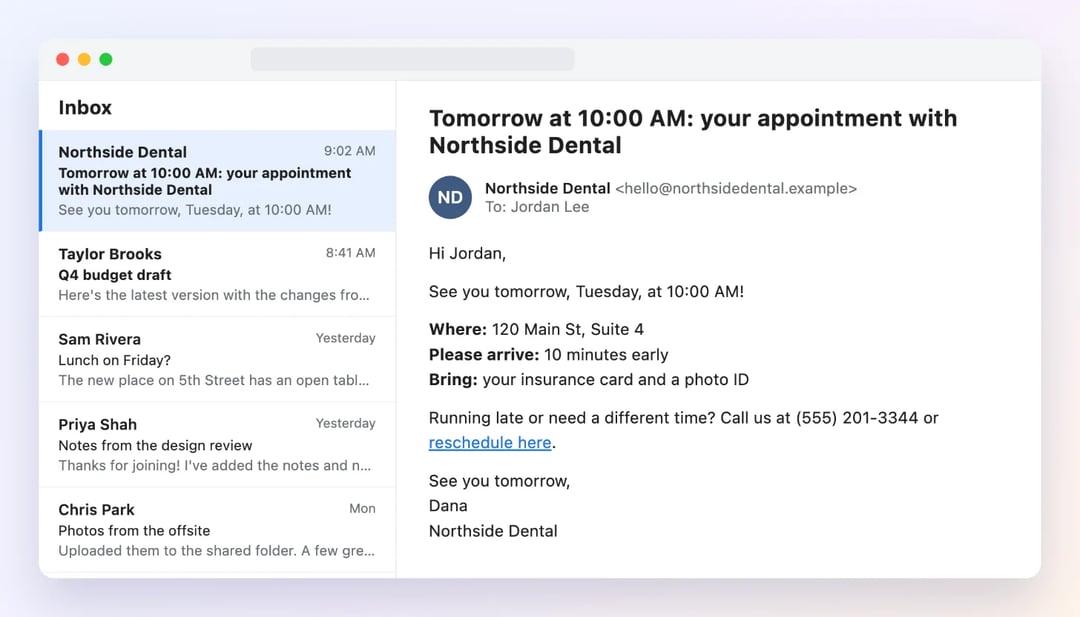This screenshot has width=1080, height=617.
Task: Click the email subject heading in reading pane
Action: click(x=693, y=132)
